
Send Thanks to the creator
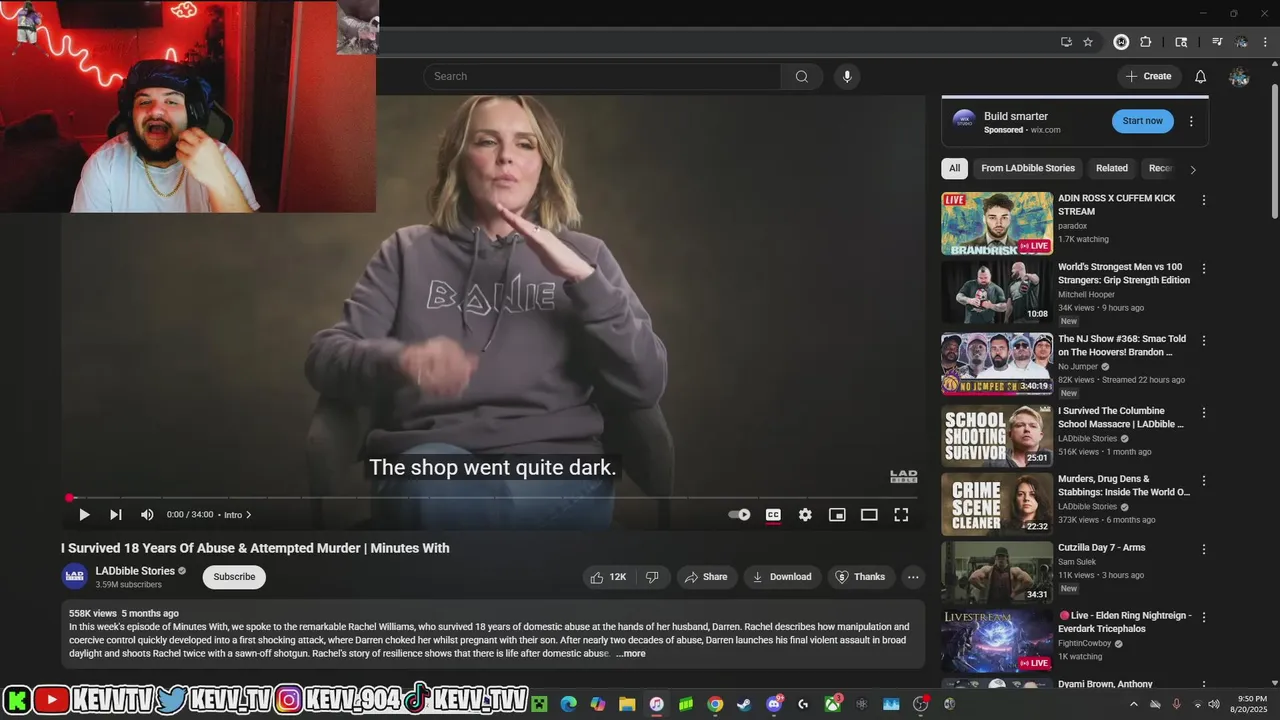(860, 577)
